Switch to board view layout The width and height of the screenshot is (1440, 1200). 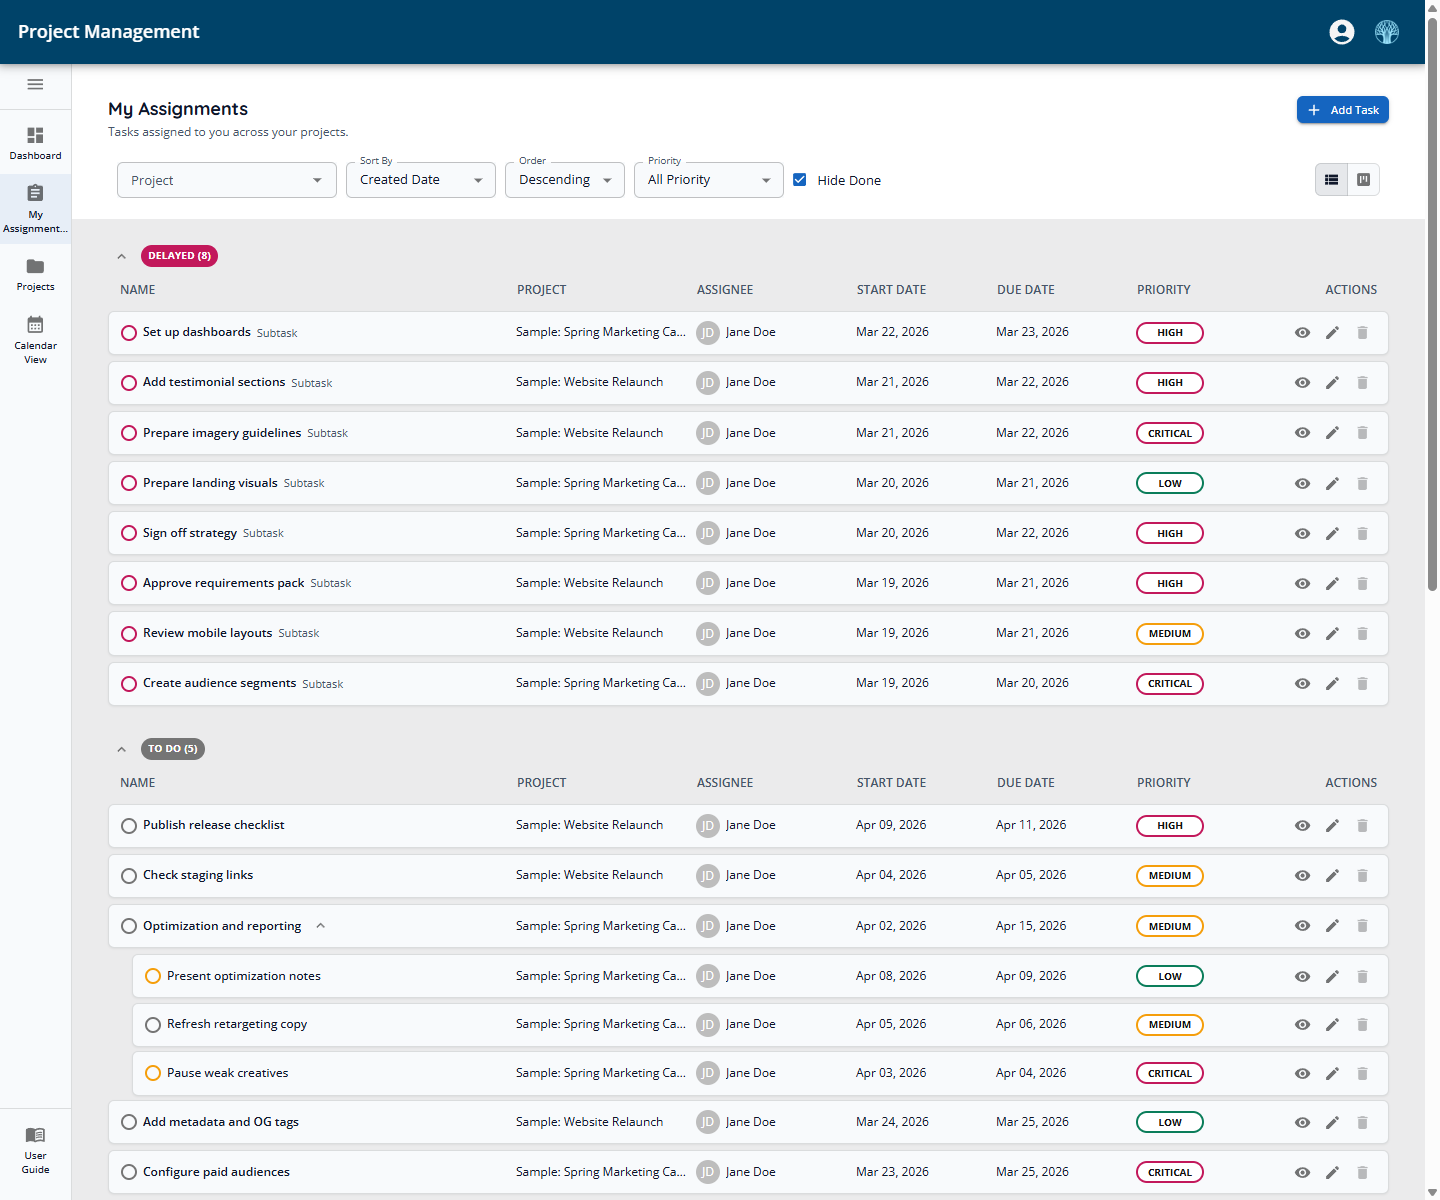point(1363,180)
